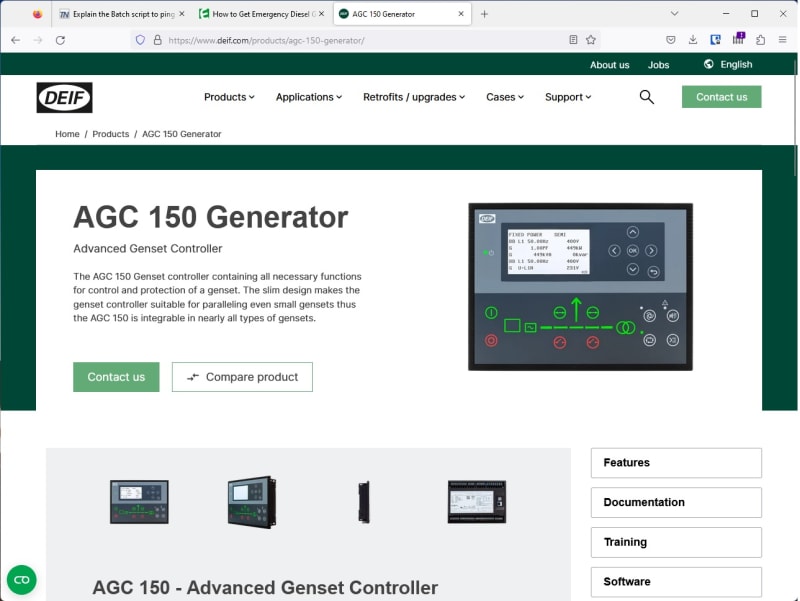Viewport: 800px width, 601px height.
Task: Click the address bar URL field
Action: pos(364,40)
